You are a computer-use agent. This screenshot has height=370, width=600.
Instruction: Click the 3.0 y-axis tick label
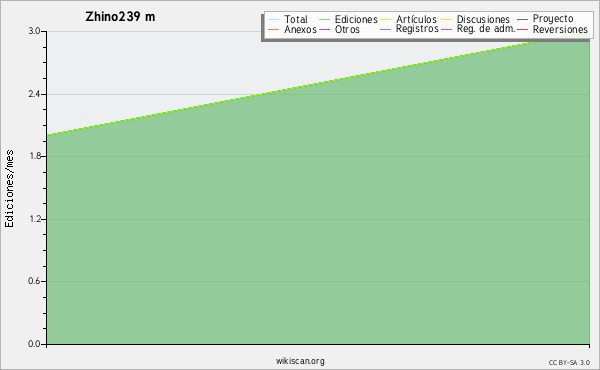point(34,31)
